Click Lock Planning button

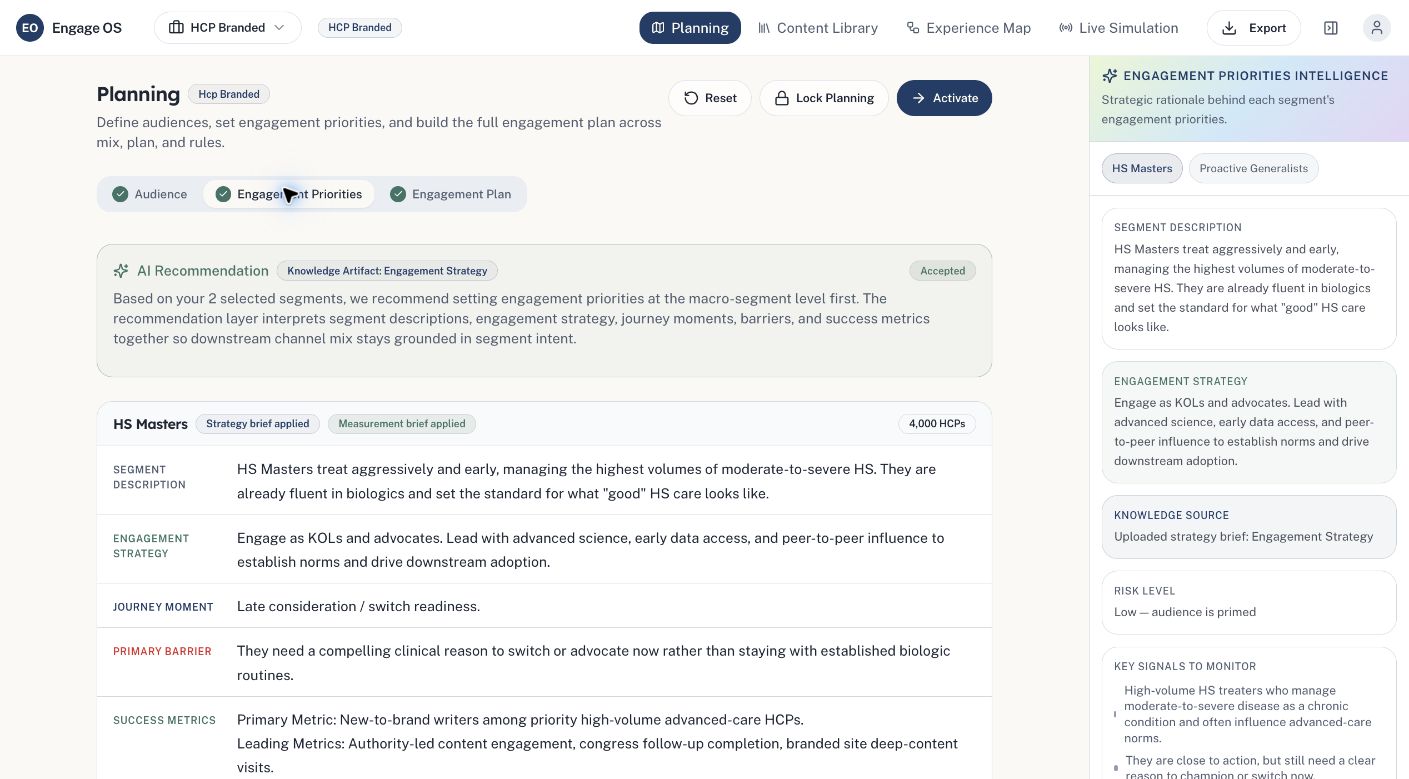[x=824, y=98]
